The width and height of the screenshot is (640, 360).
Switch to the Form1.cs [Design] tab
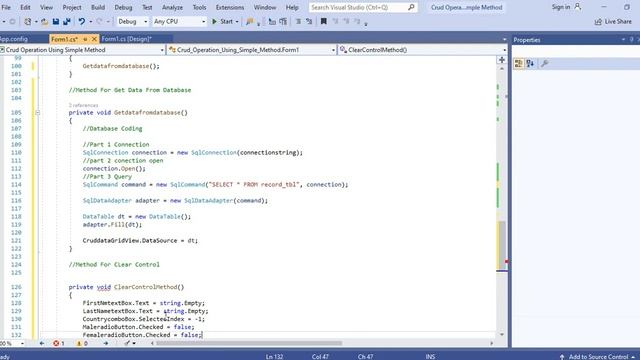click(127, 39)
